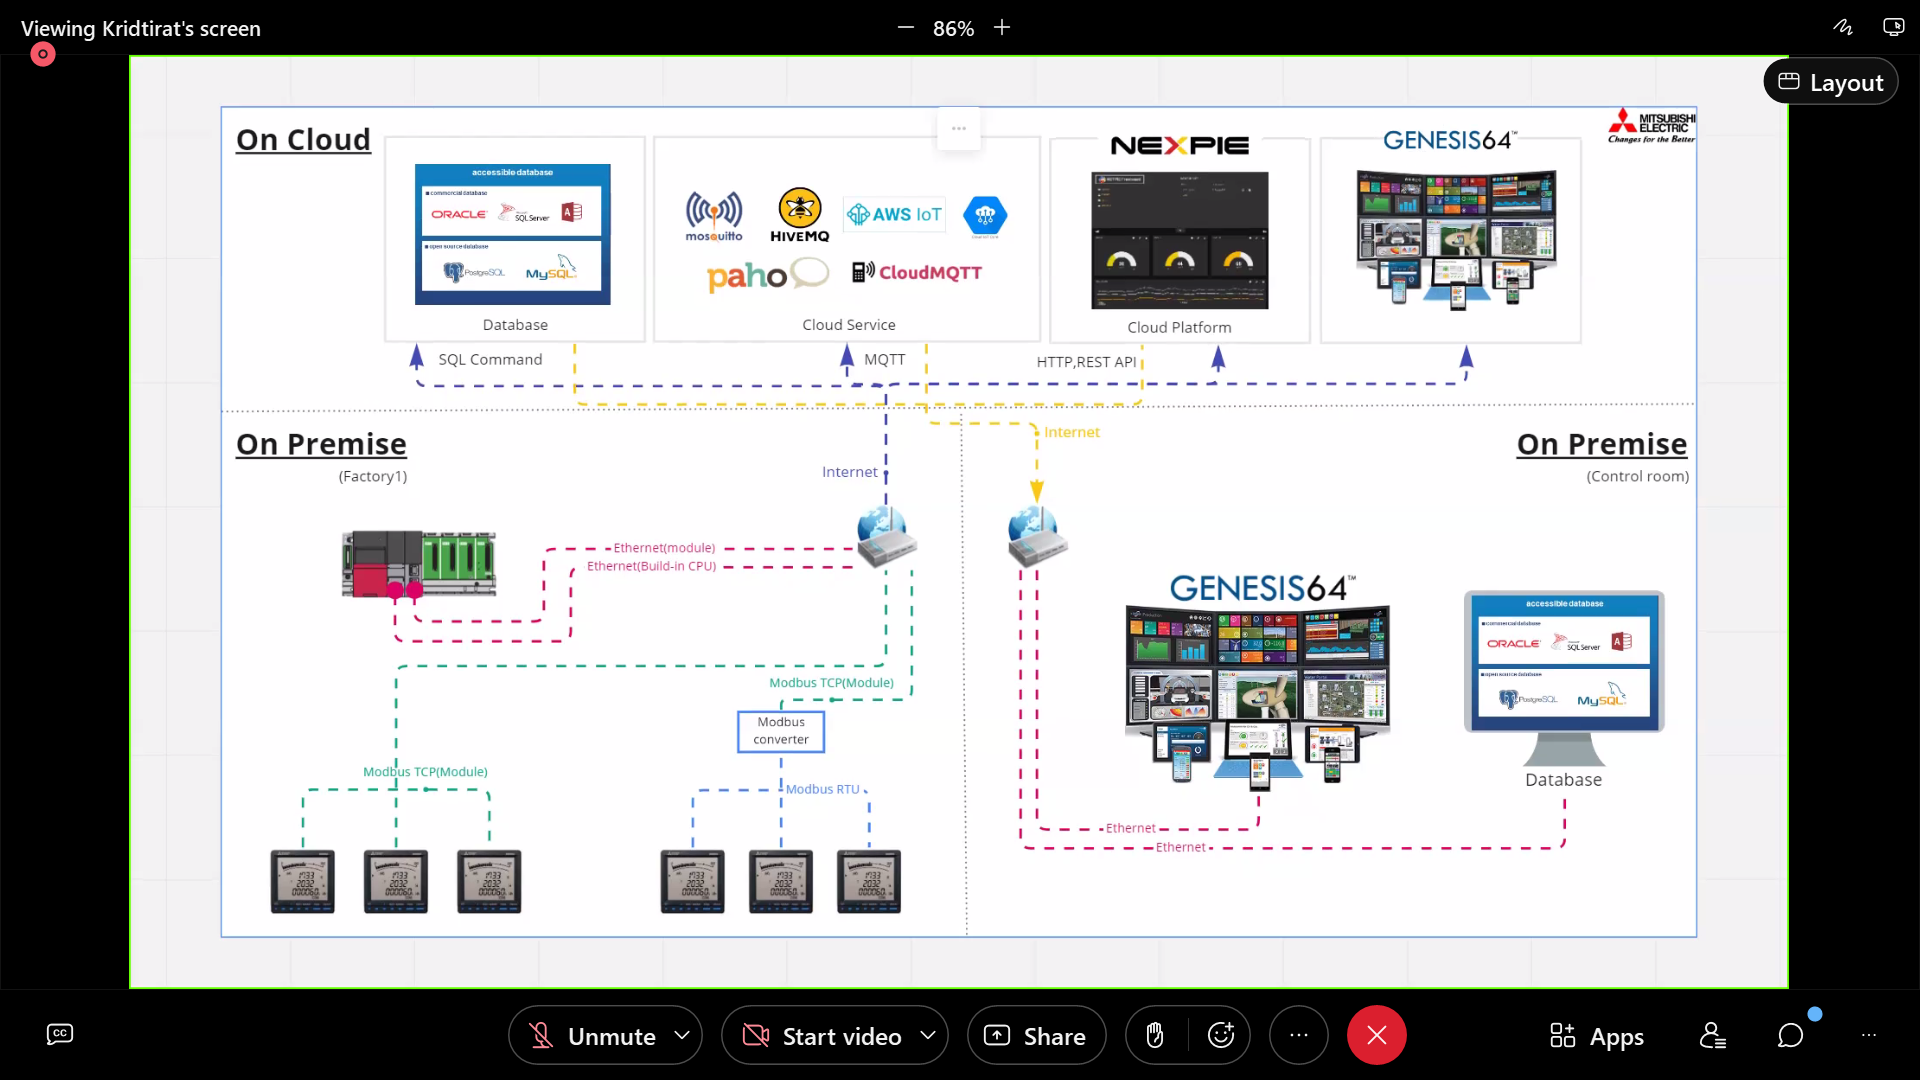The width and height of the screenshot is (1920, 1080).
Task: Start video camera
Action: [822, 1036]
